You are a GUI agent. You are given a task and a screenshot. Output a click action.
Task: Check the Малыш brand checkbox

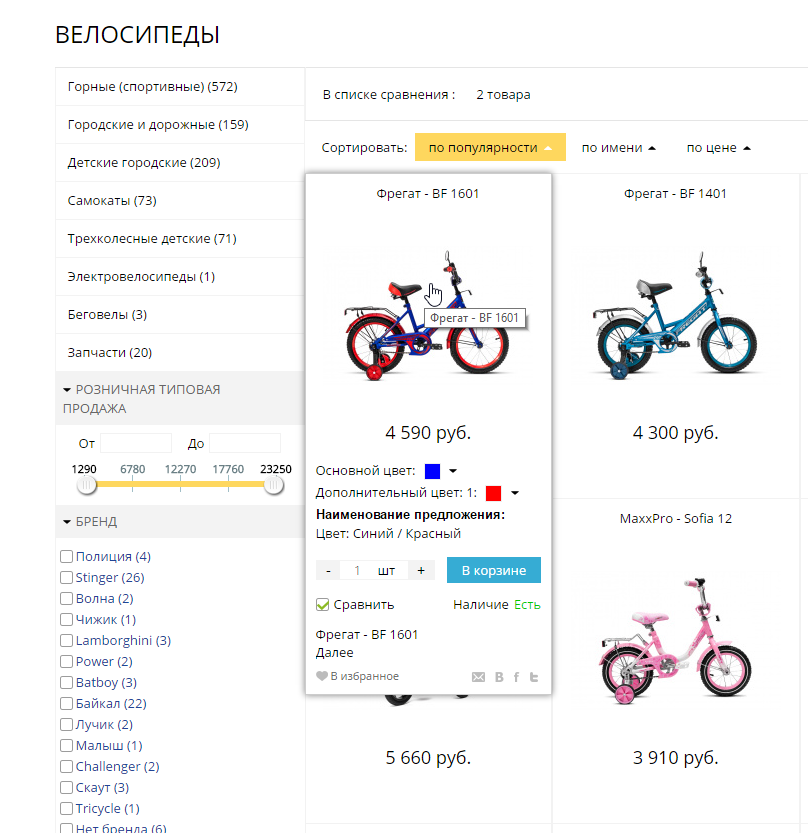coord(66,745)
